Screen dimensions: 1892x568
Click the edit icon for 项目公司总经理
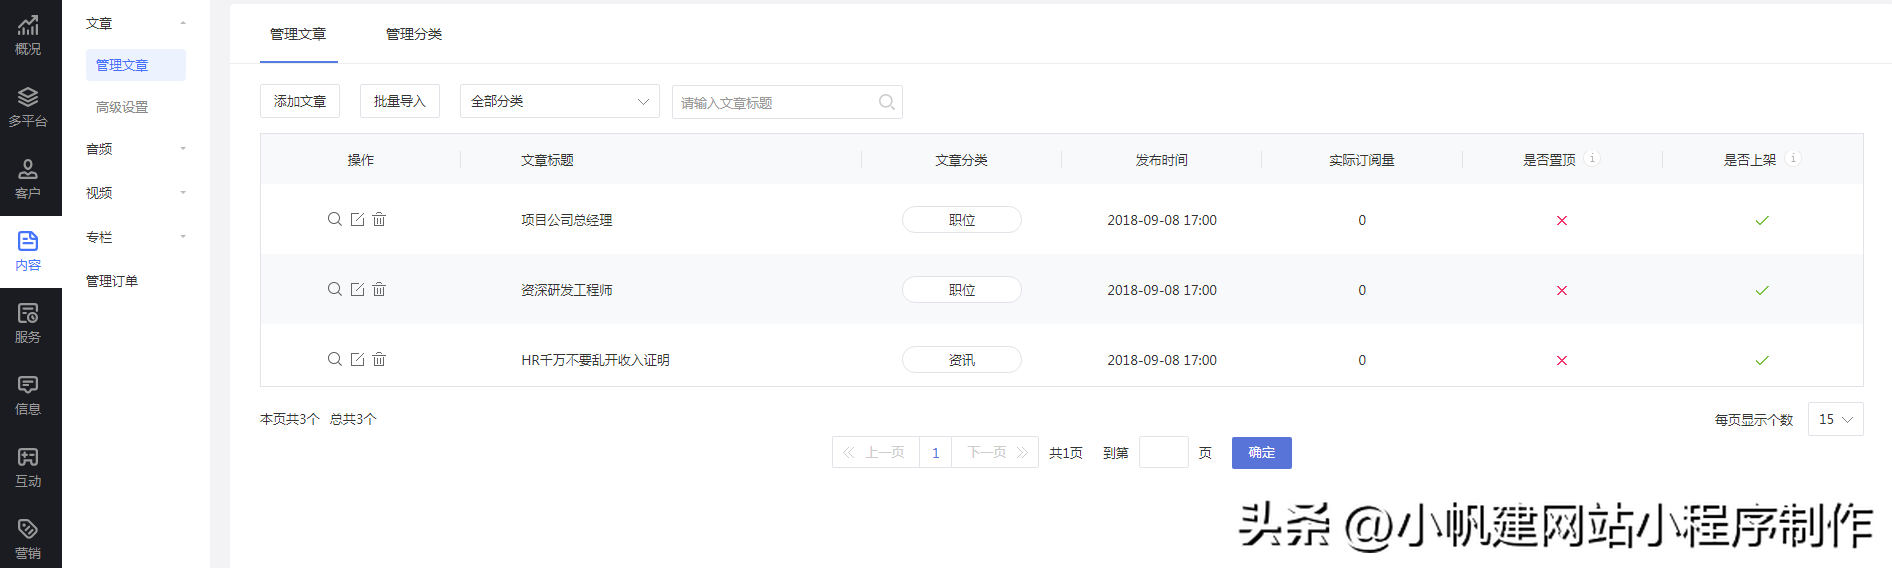pyautogui.click(x=357, y=219)
